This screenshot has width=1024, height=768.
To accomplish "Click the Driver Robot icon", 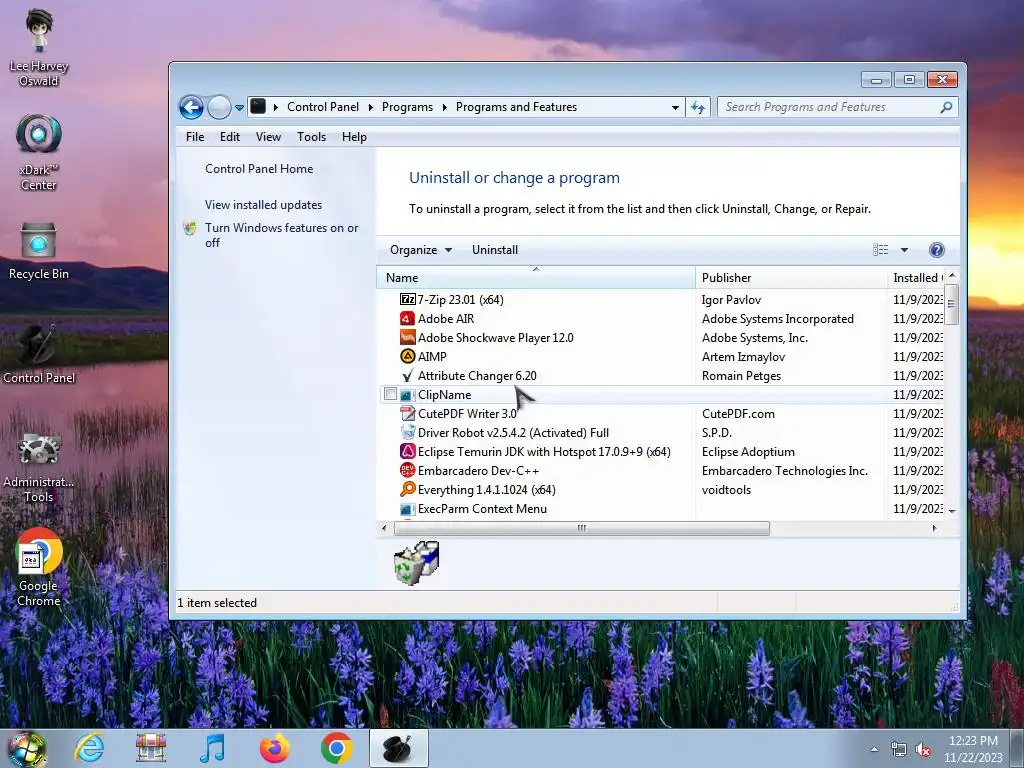I will coord(408,432).
